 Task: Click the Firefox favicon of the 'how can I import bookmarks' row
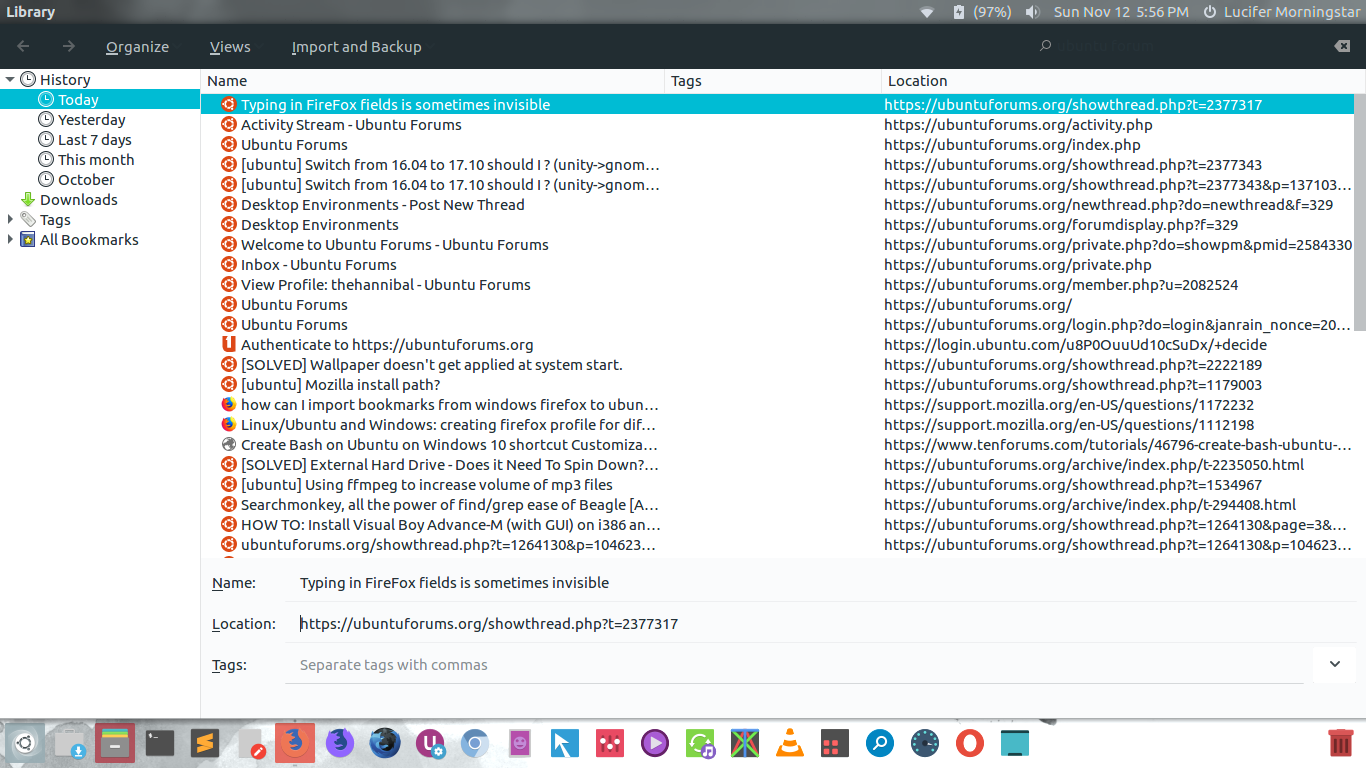tap(229, 405)
